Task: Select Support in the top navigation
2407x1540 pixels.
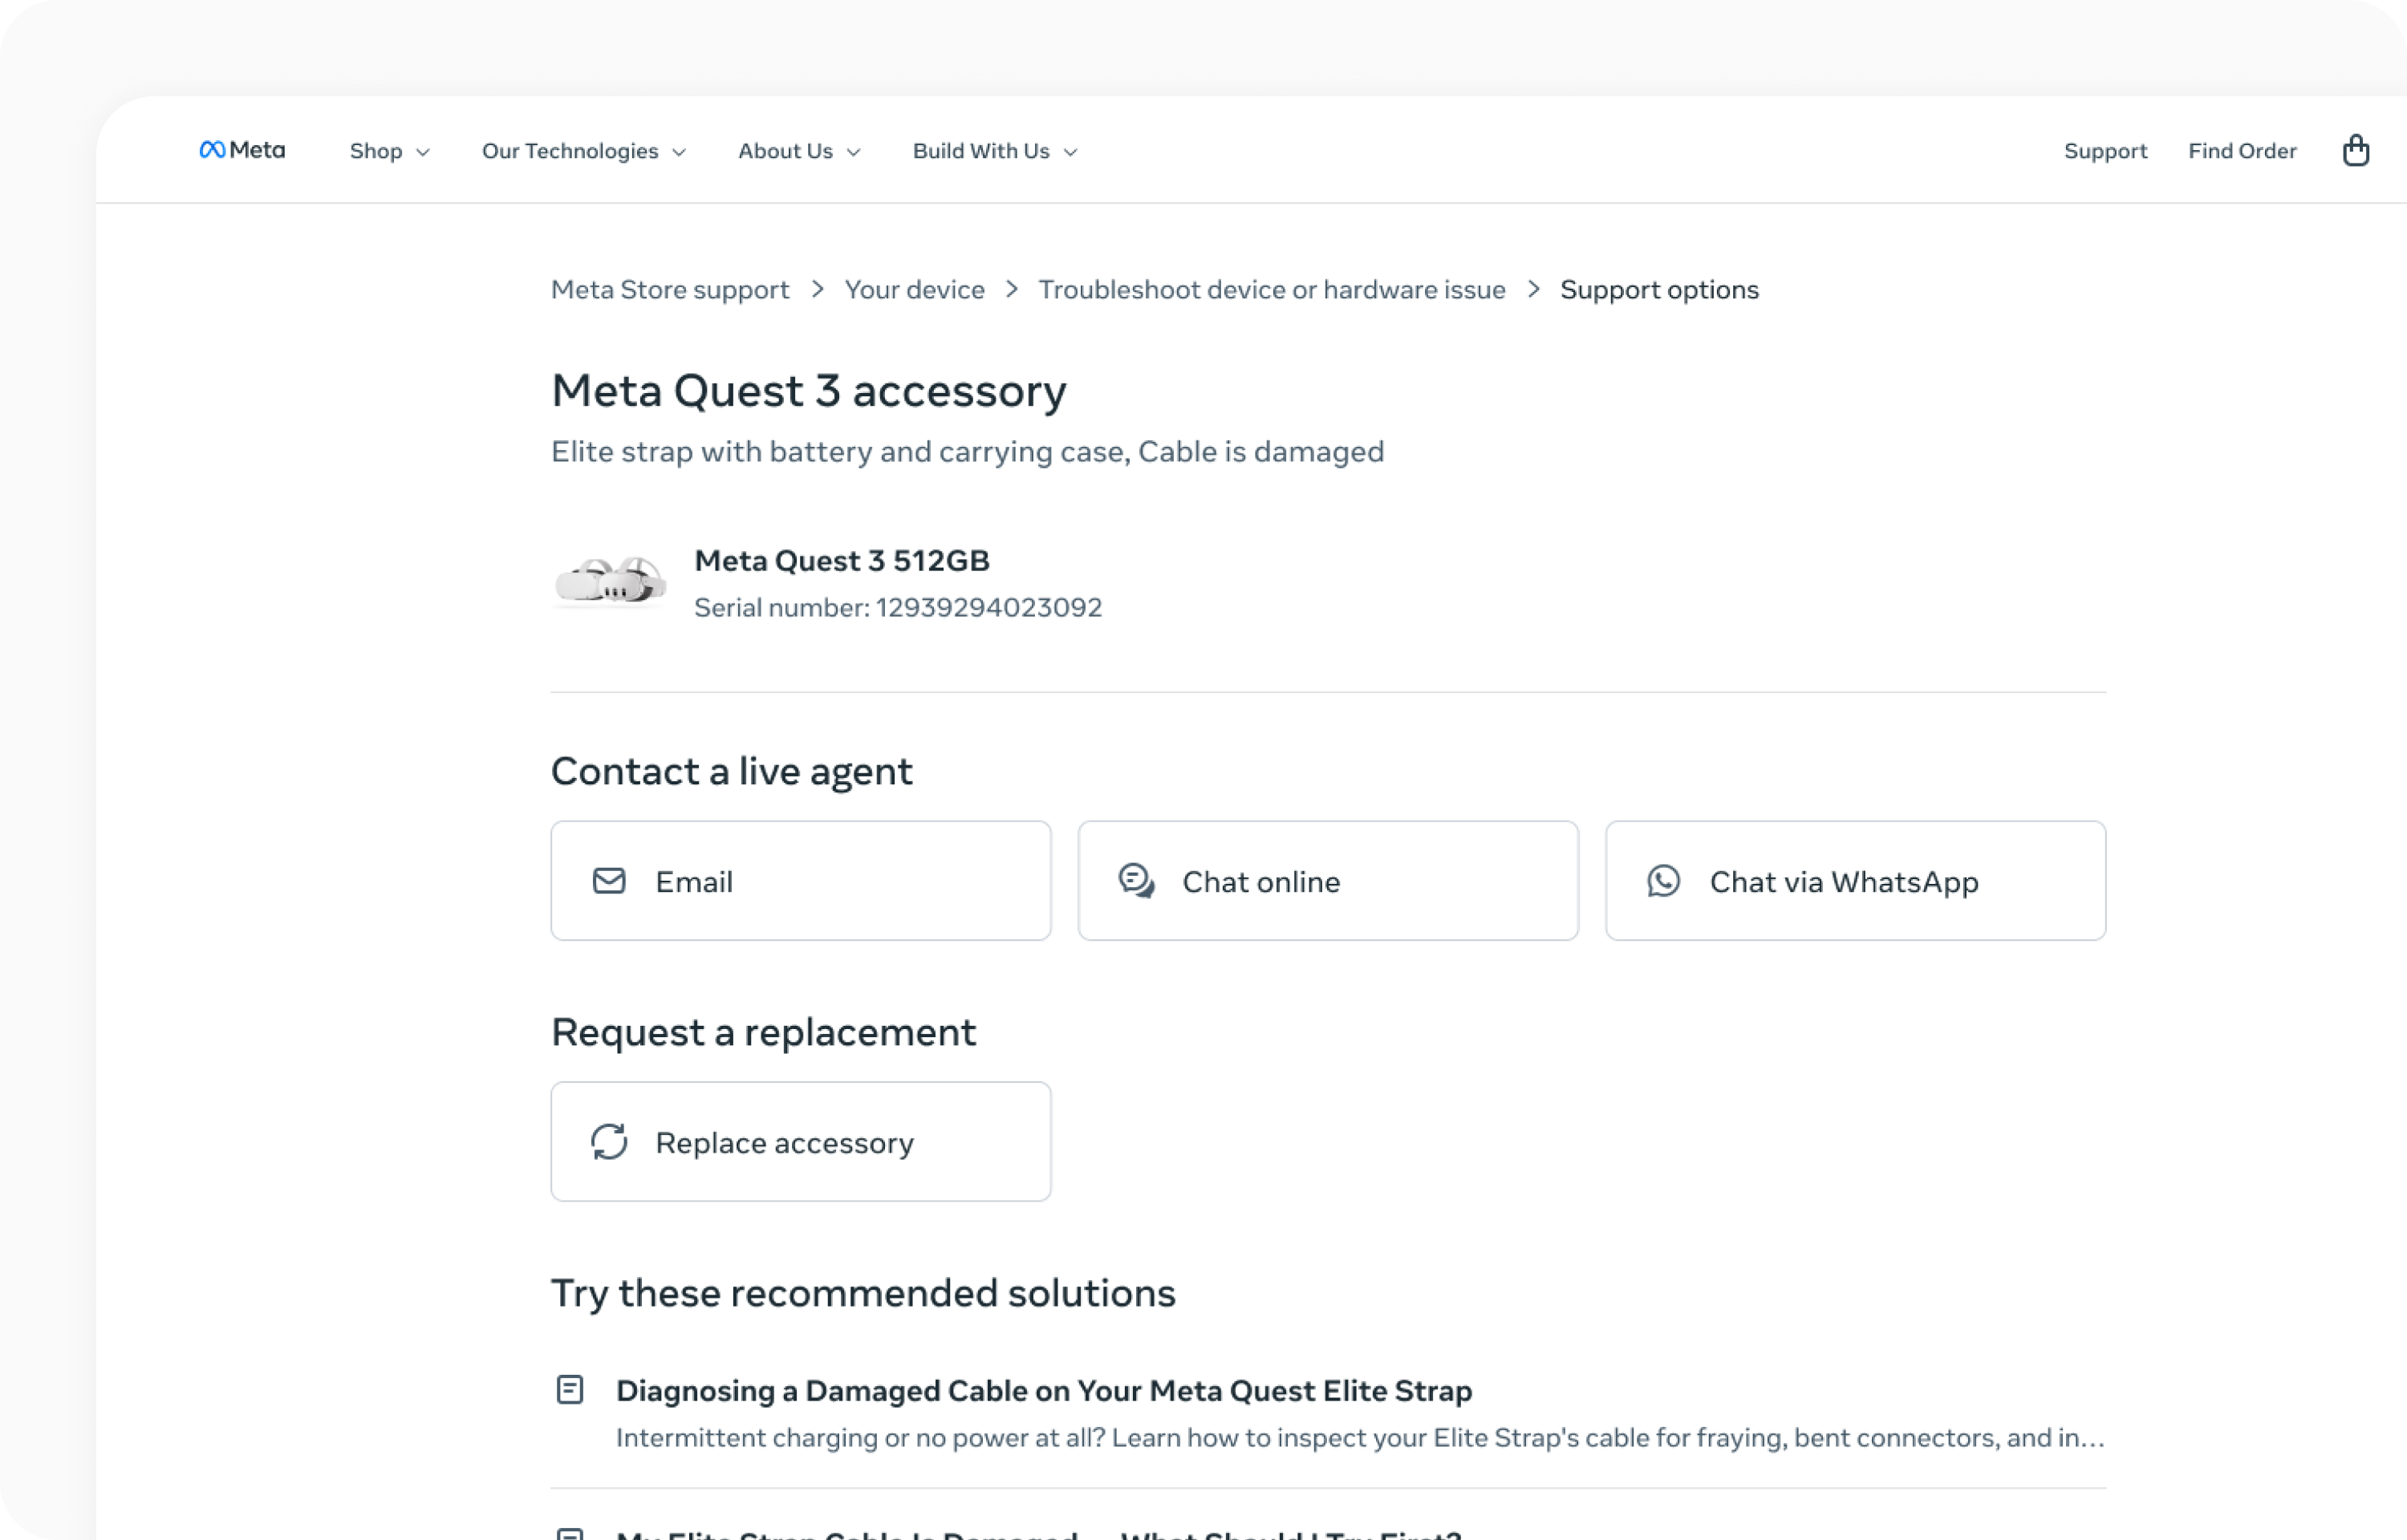Action: [x=2105, y=151]
